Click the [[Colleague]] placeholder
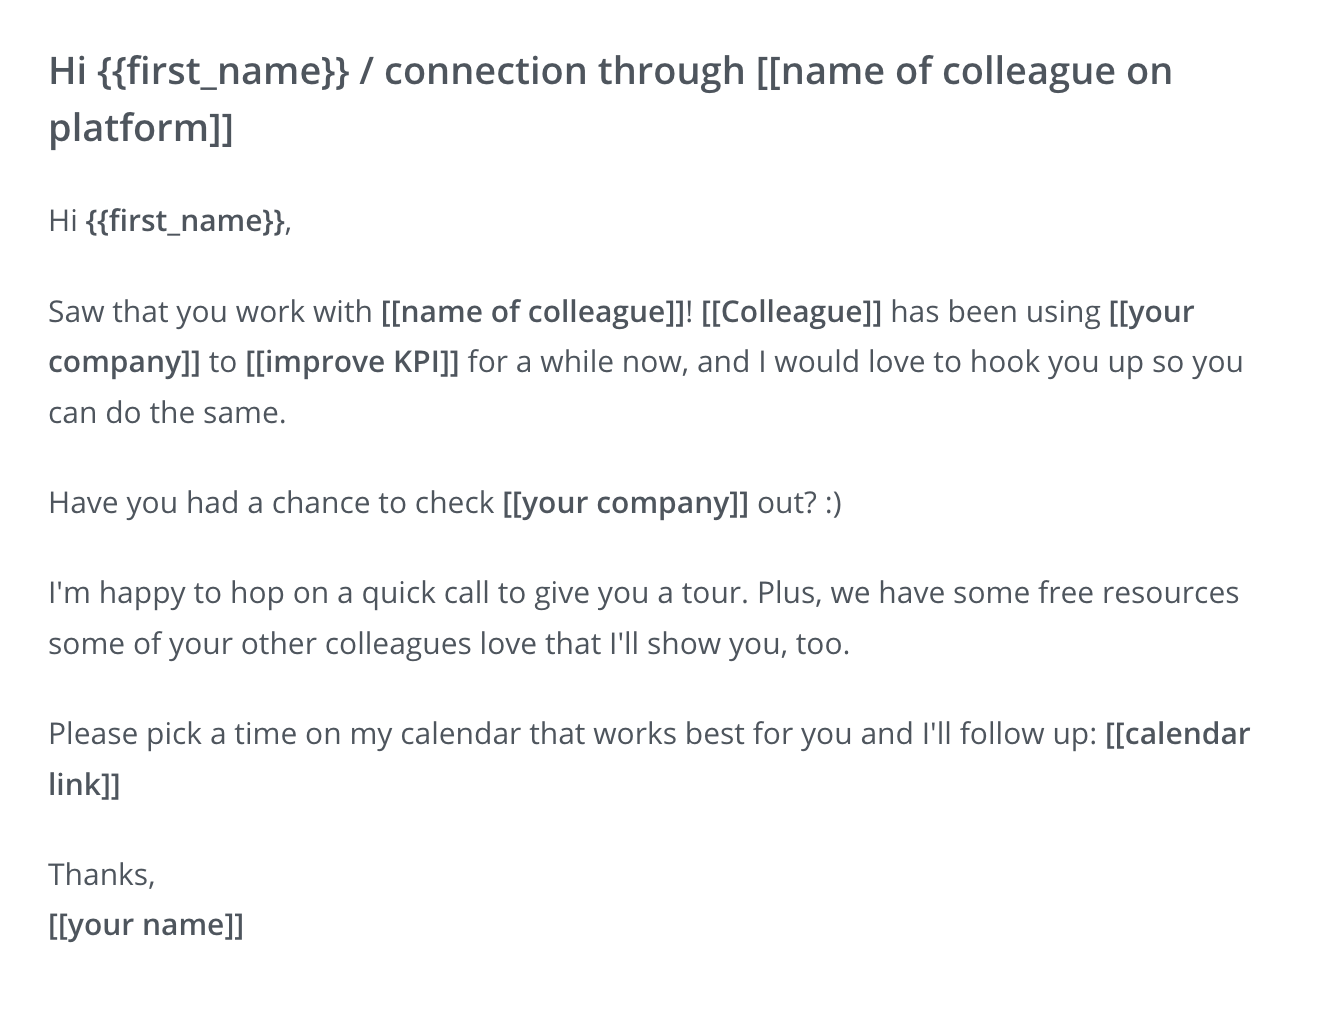 (791, 312)
